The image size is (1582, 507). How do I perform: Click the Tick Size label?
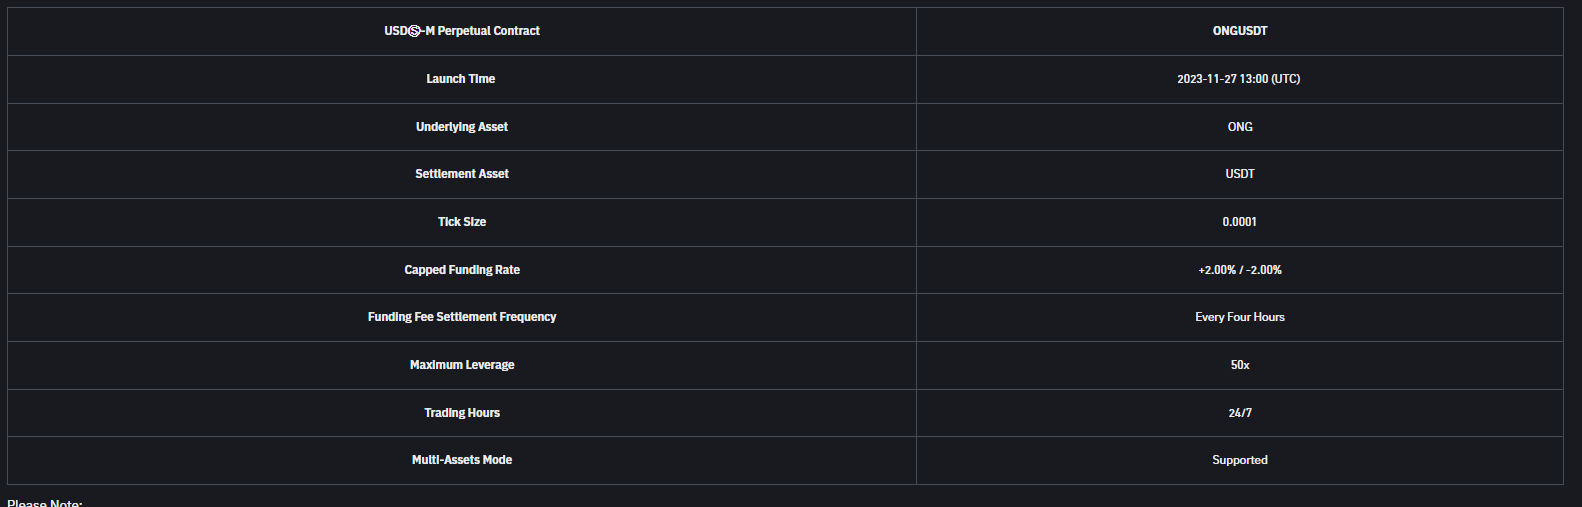[x=462, y=222]
